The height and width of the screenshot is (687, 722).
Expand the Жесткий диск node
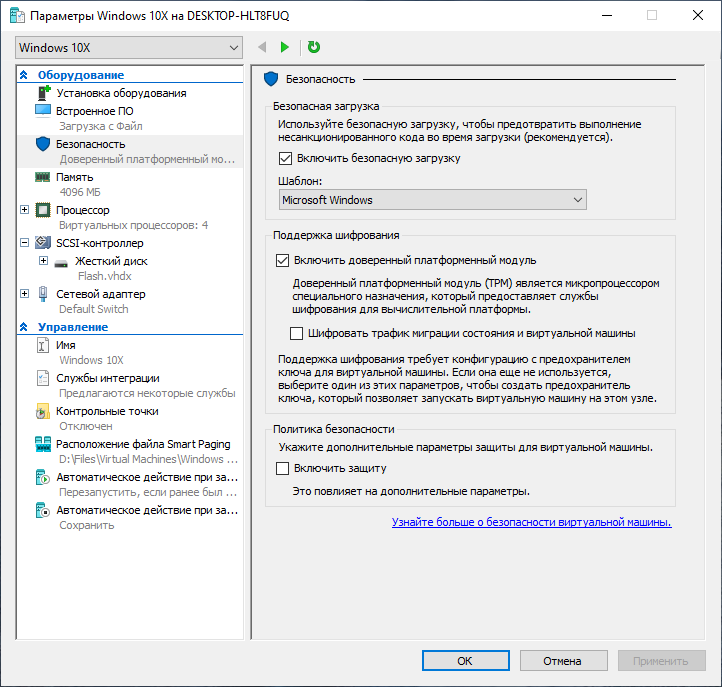tap(43, 261)
